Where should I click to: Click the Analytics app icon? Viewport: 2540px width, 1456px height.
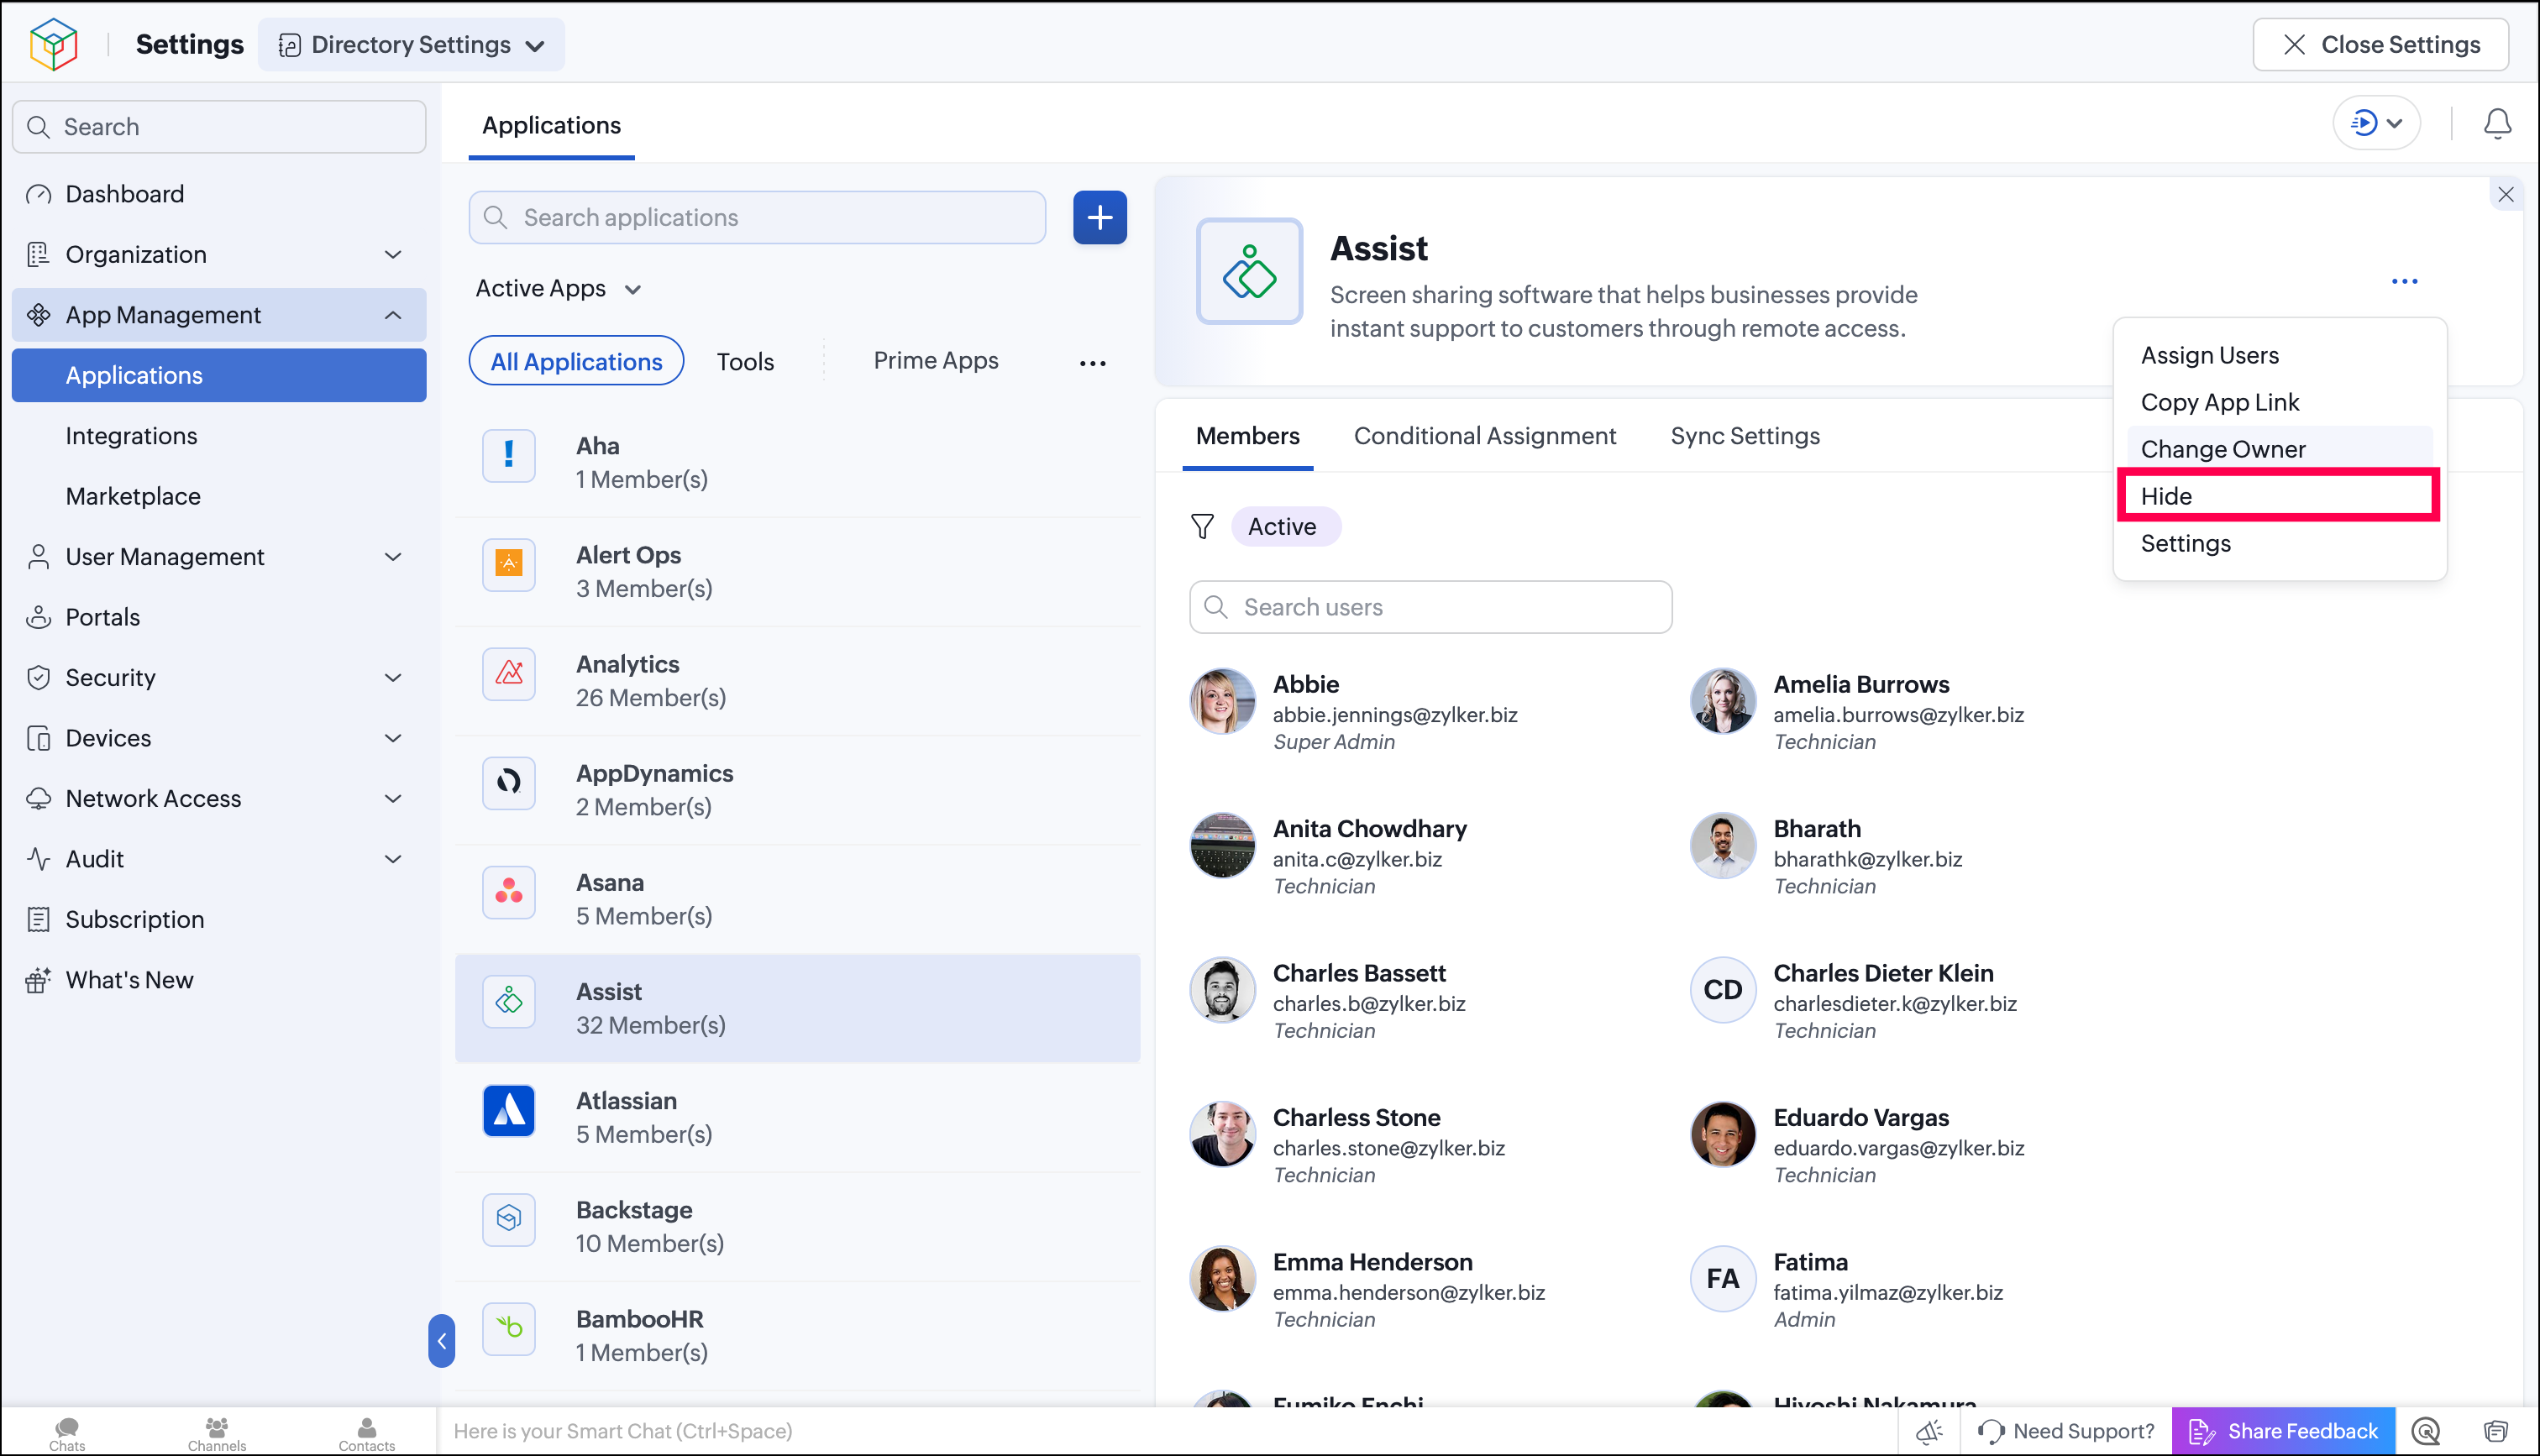[x=509, y=673]
